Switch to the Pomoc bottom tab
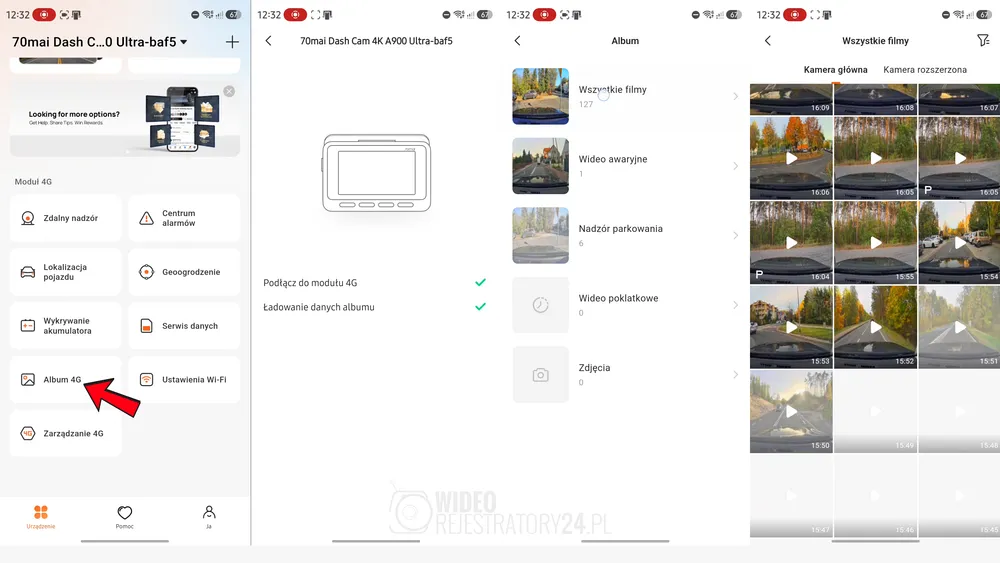This screenshot has height=563, width=1000. pos(124,517)
